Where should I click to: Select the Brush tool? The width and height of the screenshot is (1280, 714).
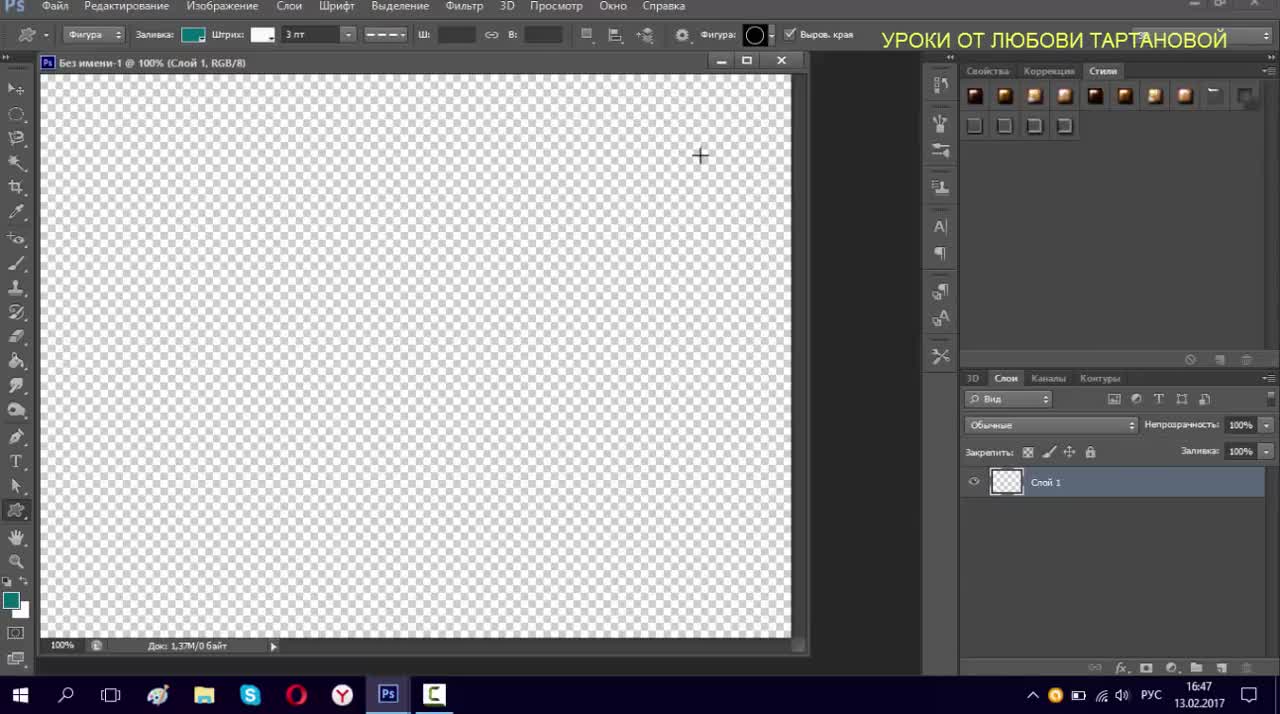(x=16, y=263)
